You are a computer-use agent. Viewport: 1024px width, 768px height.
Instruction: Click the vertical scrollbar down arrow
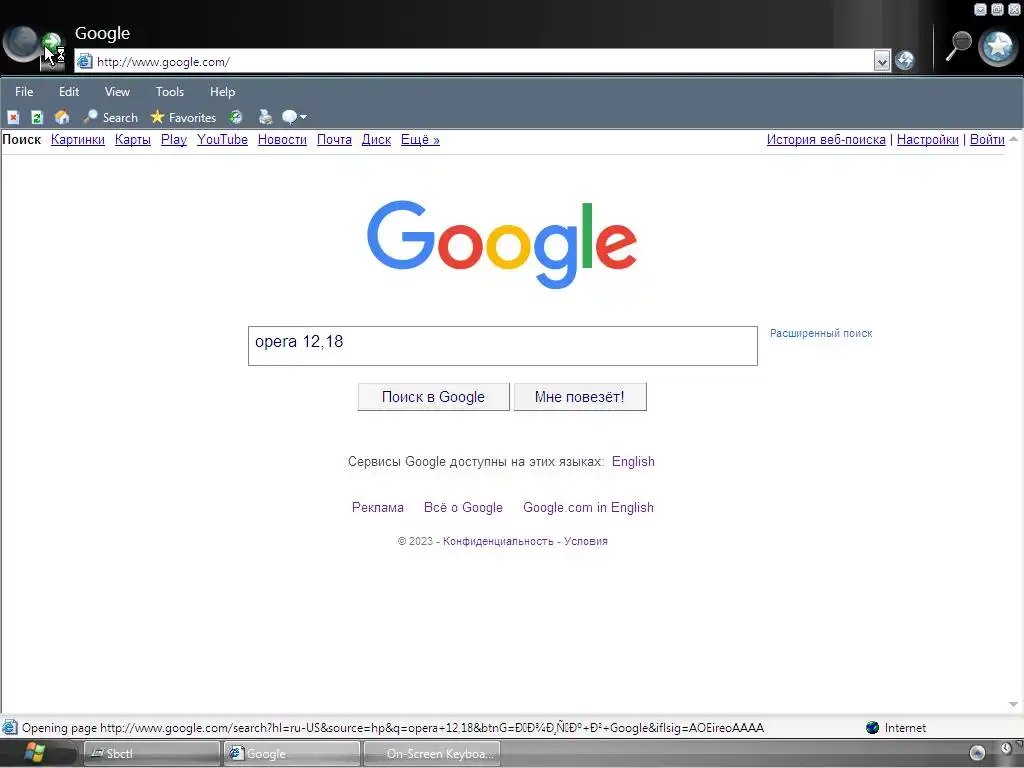click(x=1014, y=705)
